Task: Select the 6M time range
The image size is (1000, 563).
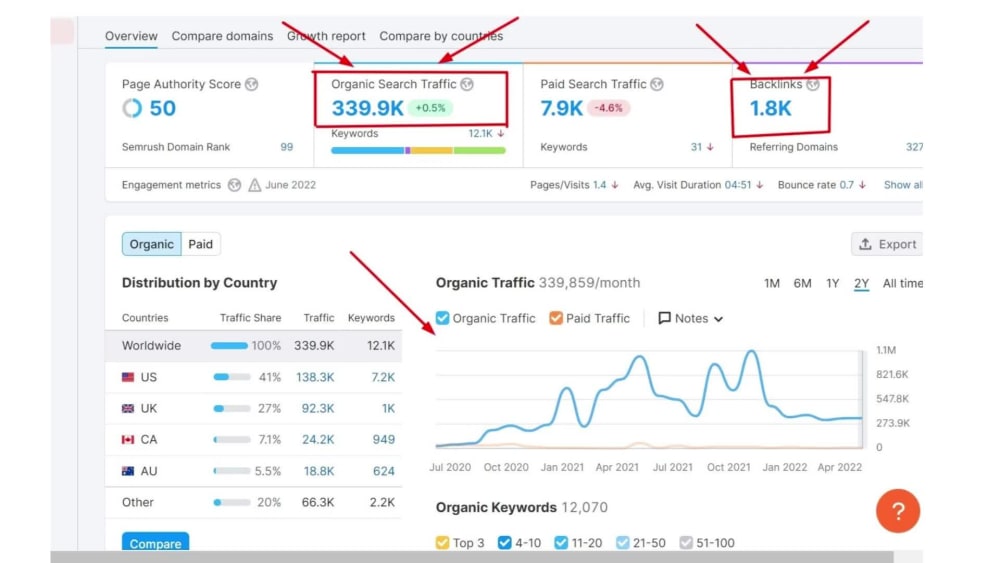Action: pos(802,283)
